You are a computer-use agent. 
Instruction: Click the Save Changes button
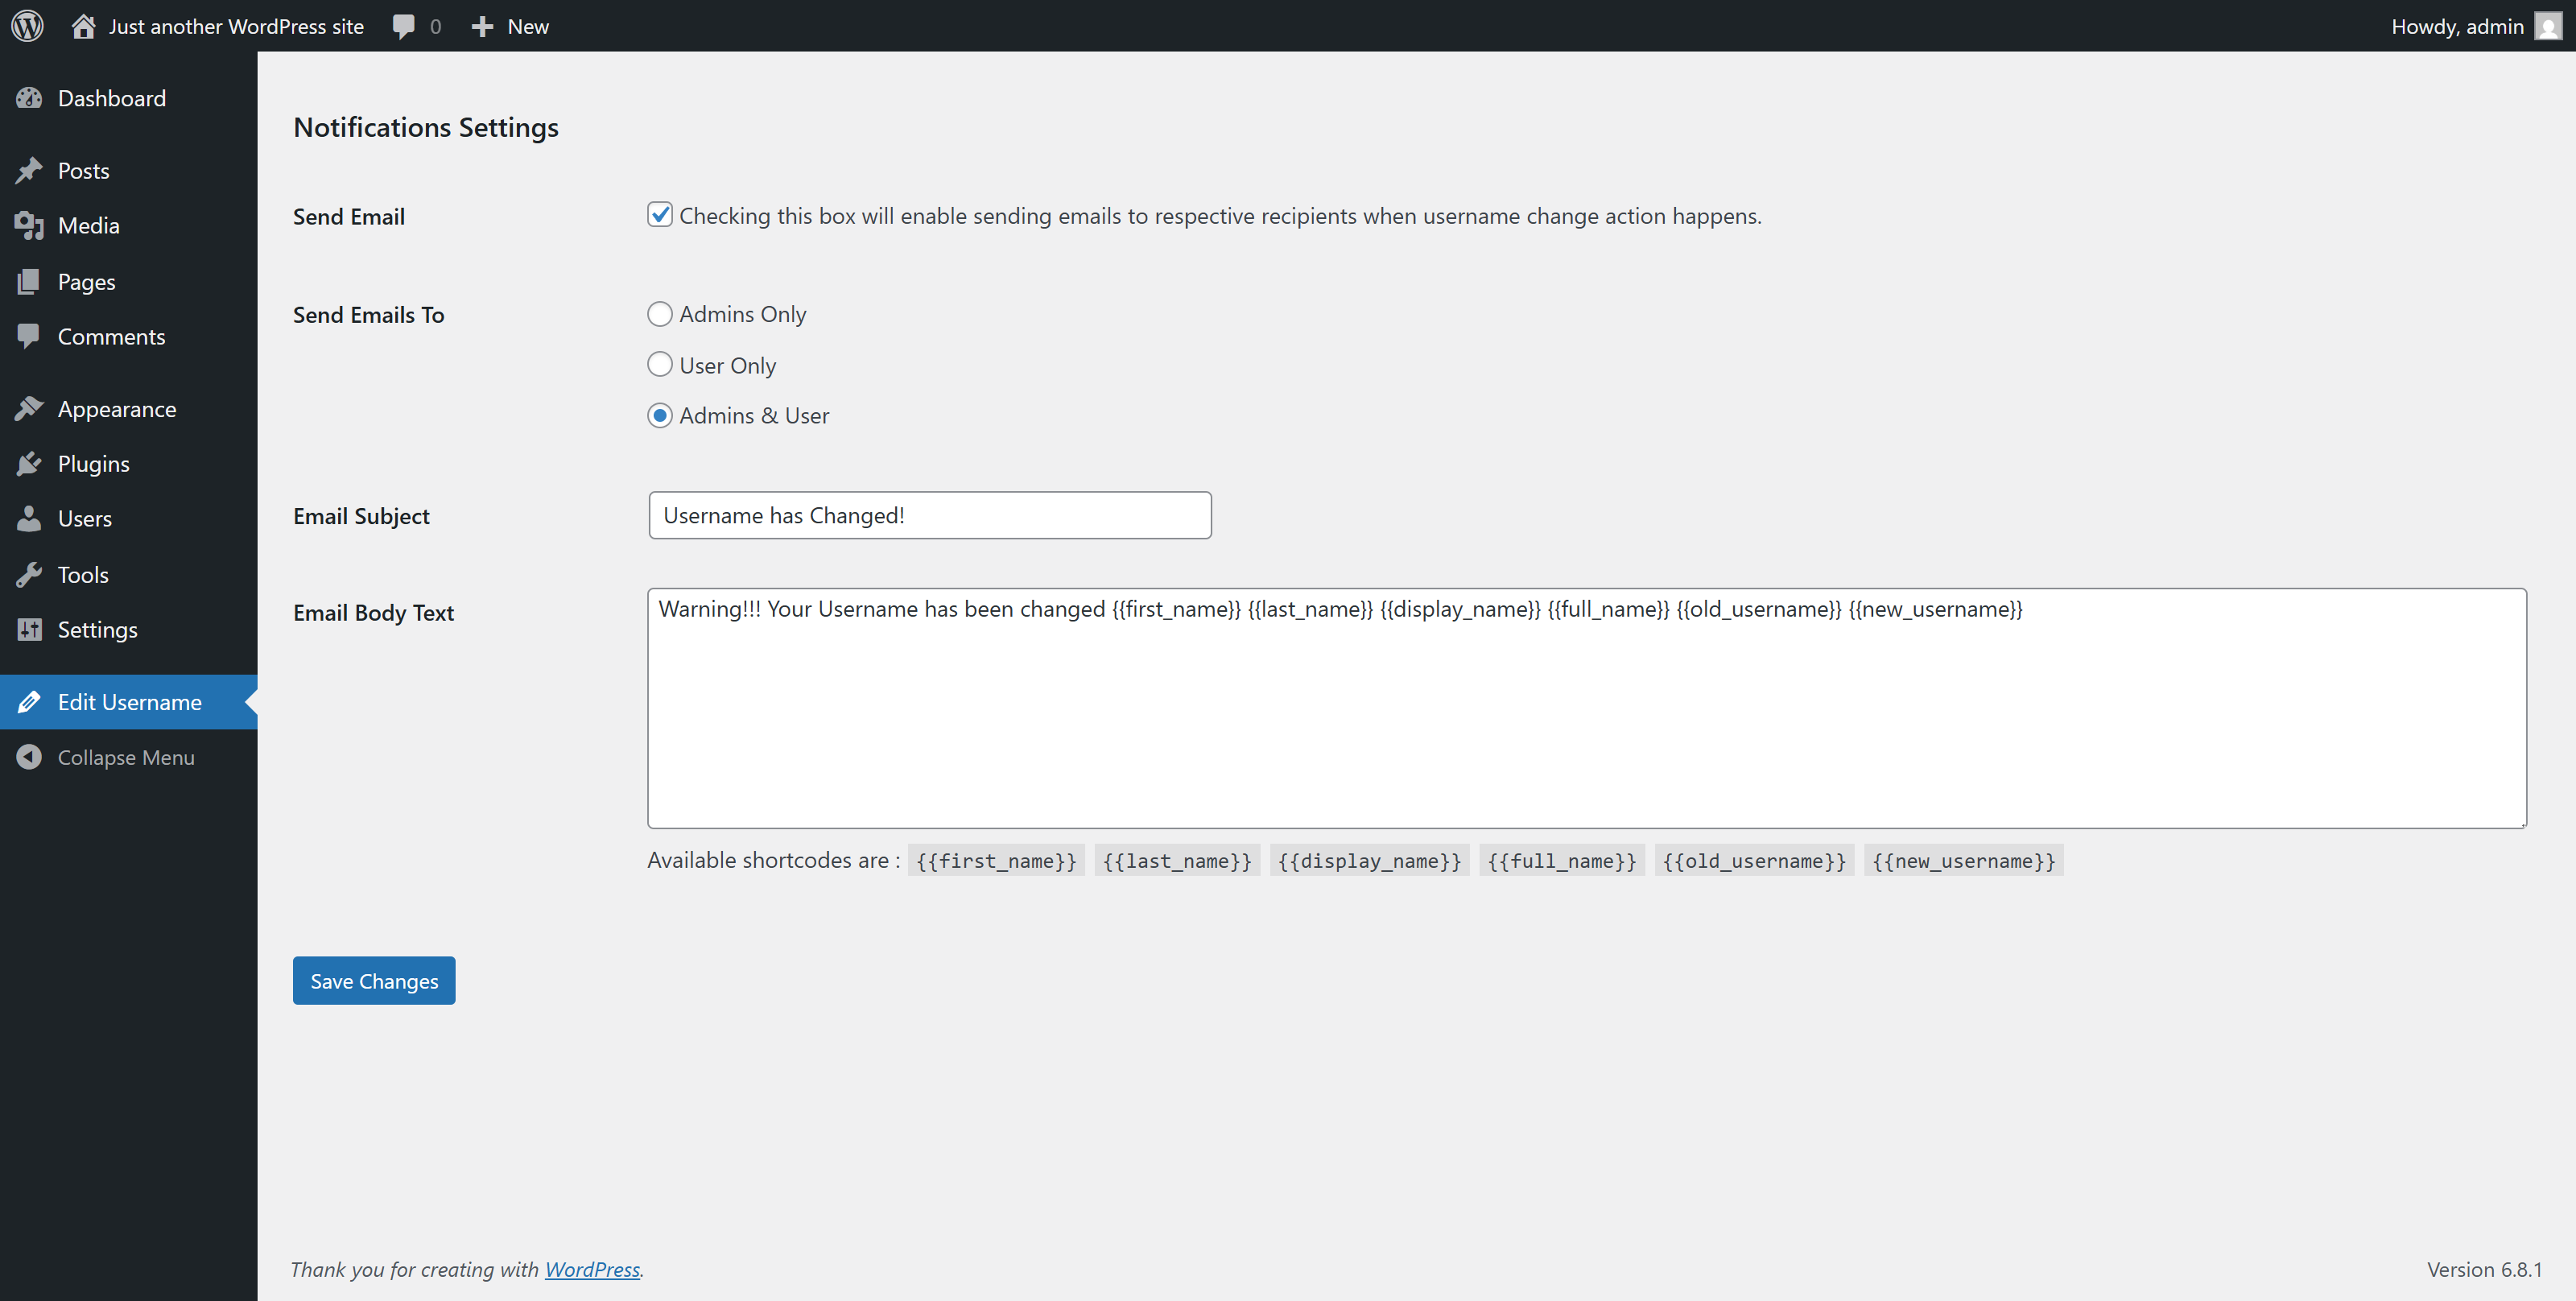pos(374,981)
